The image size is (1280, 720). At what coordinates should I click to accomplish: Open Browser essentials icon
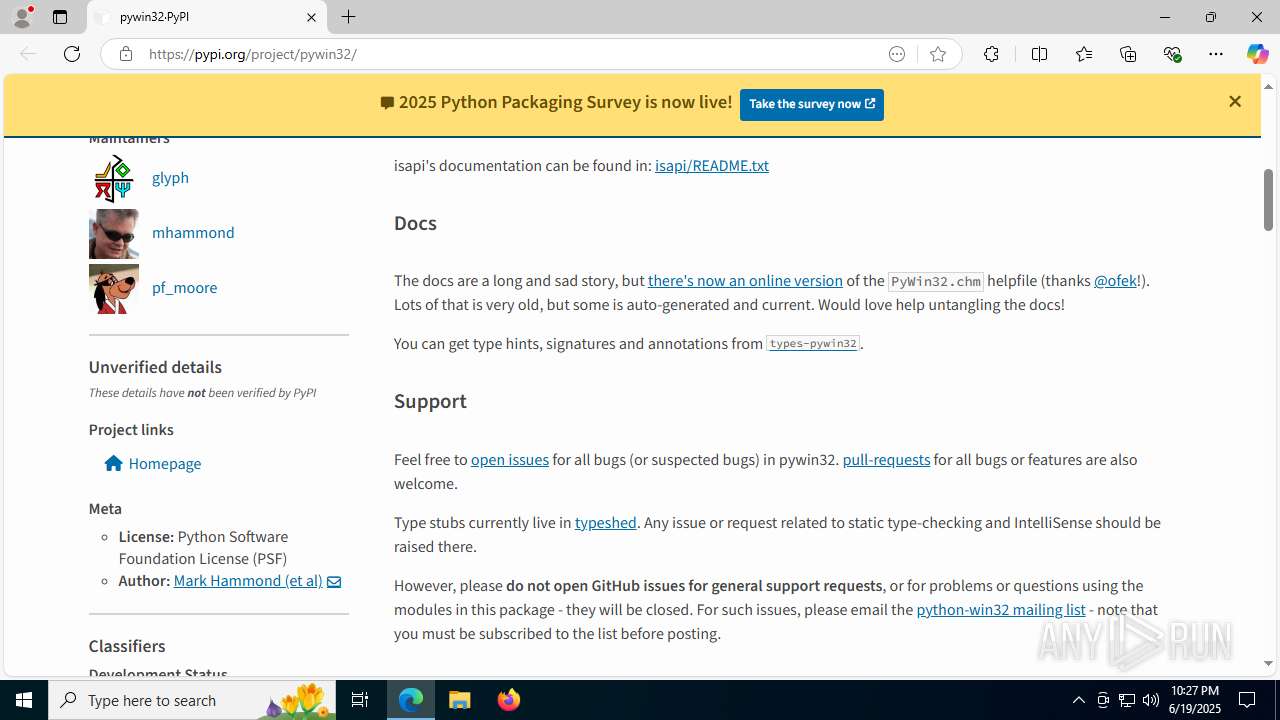click(x=1172, y=54)
